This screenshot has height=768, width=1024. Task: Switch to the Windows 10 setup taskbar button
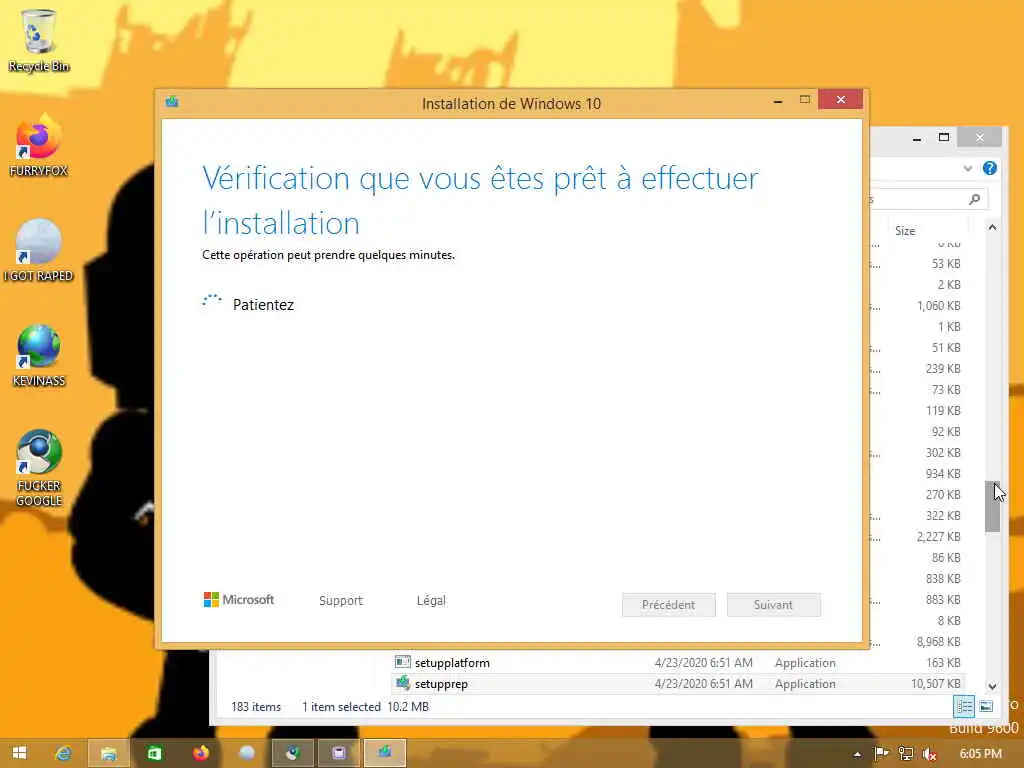coord(385,753)
